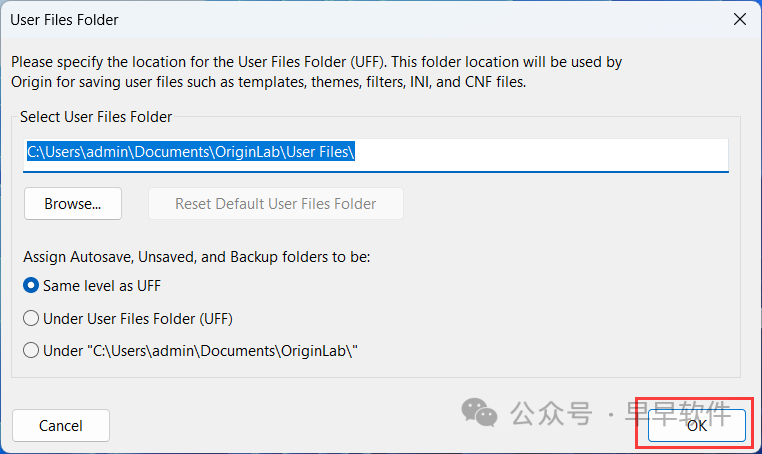This screenshot has width=762, height=454.
Task: Click the highlighted 'User Files\' path text
Action: (320, 152)
